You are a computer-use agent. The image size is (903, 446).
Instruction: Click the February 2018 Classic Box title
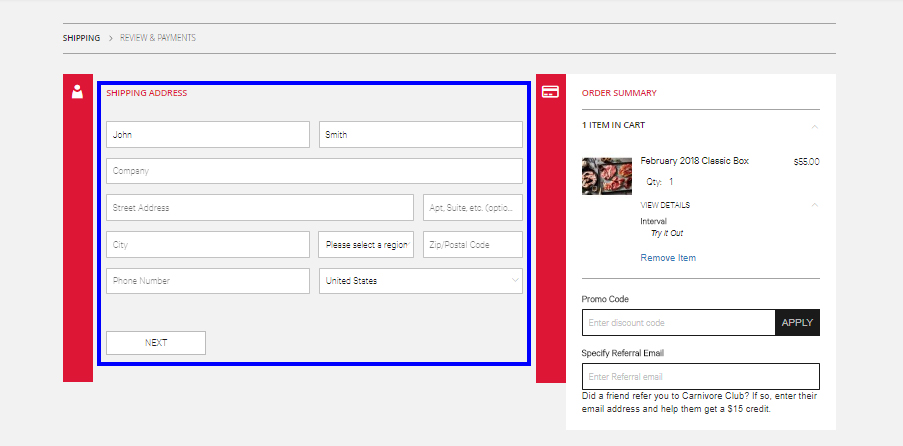point(695,161)
